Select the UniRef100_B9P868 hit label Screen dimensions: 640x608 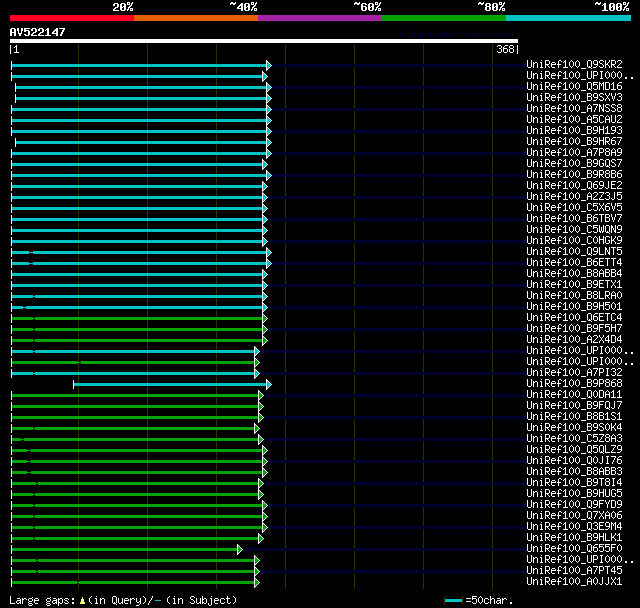(x=574, y=384)
